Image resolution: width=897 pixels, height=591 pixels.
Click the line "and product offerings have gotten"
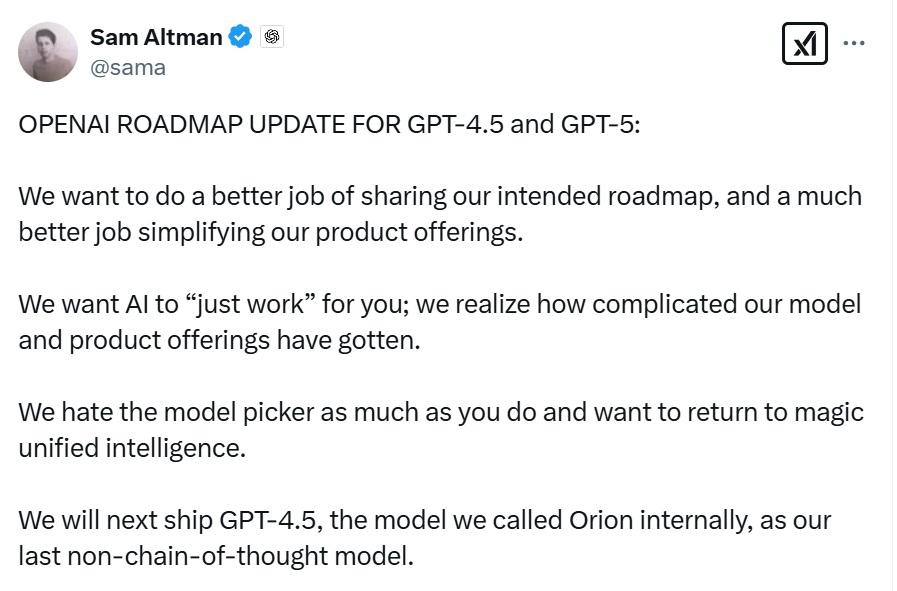tap(219, 340)
